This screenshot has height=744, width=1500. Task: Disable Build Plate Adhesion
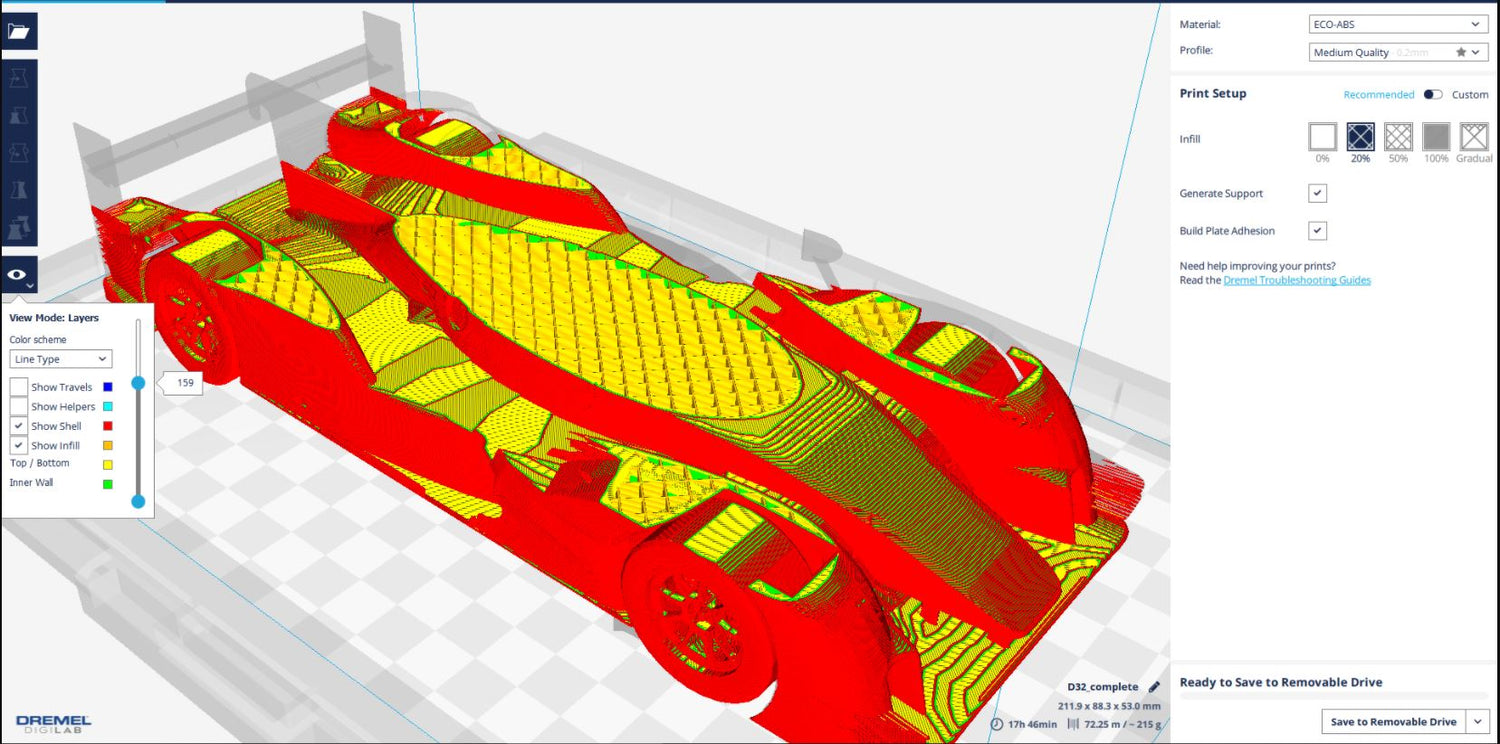[1317, 230]
